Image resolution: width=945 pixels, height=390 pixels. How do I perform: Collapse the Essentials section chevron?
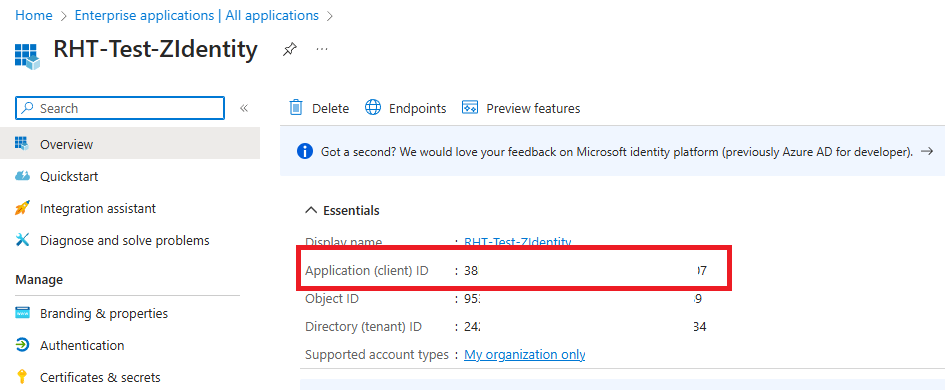point(311,210)
